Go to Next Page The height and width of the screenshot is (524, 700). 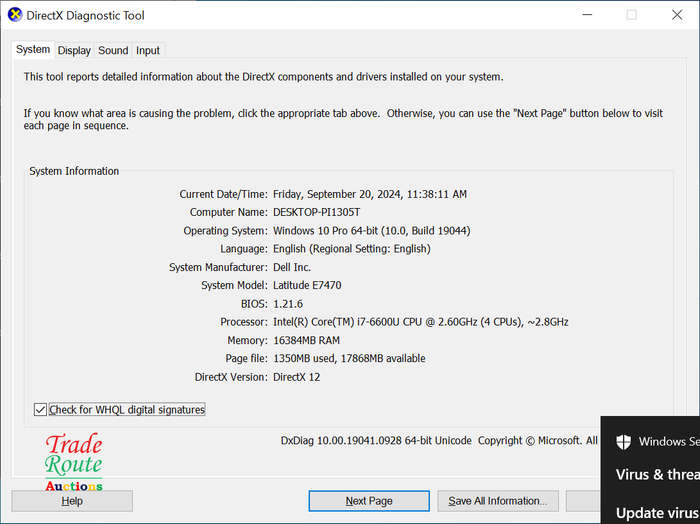369,501
